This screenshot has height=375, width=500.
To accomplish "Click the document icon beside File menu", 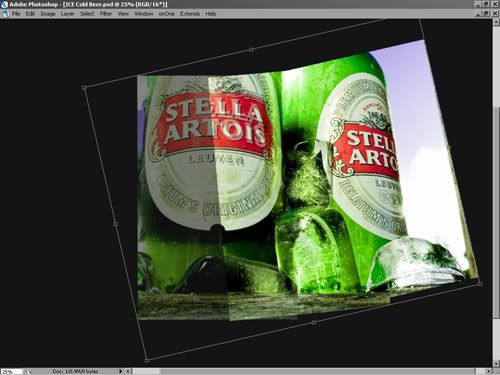I will 5,14.
